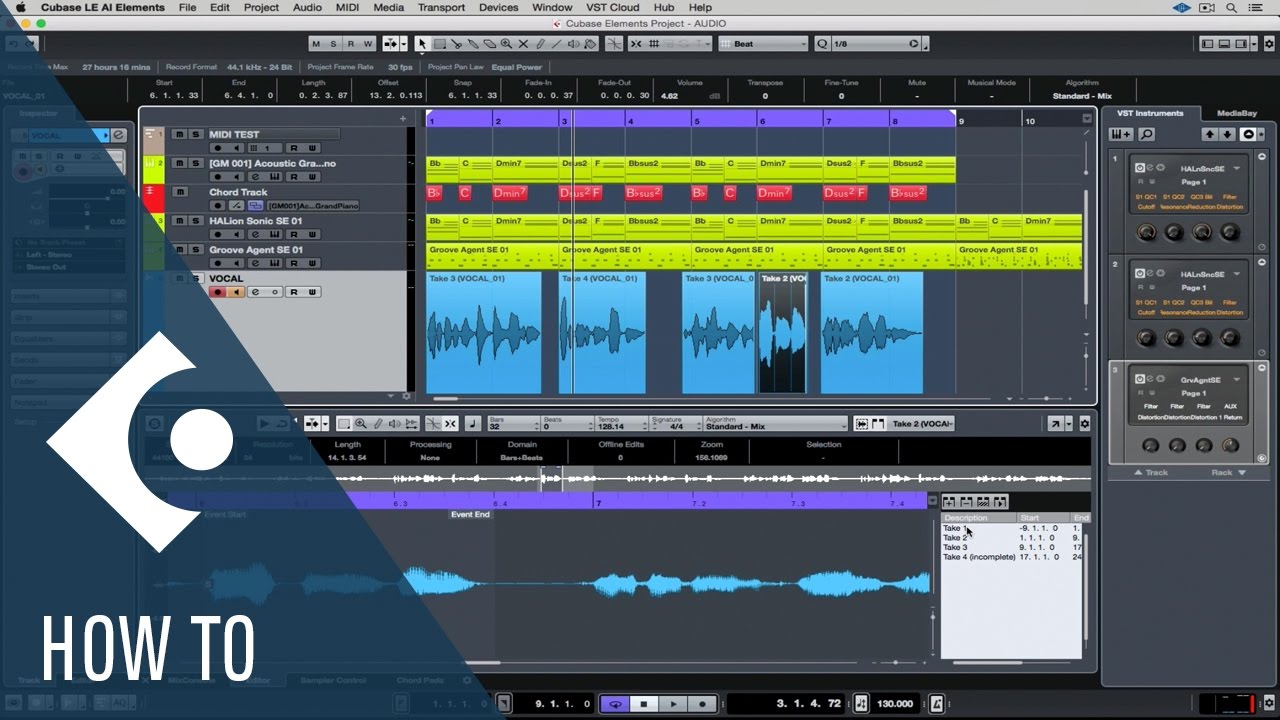Click Find Instruments magnifier icon
The image size is (1280, 720).
click(x=1146, y=134)
